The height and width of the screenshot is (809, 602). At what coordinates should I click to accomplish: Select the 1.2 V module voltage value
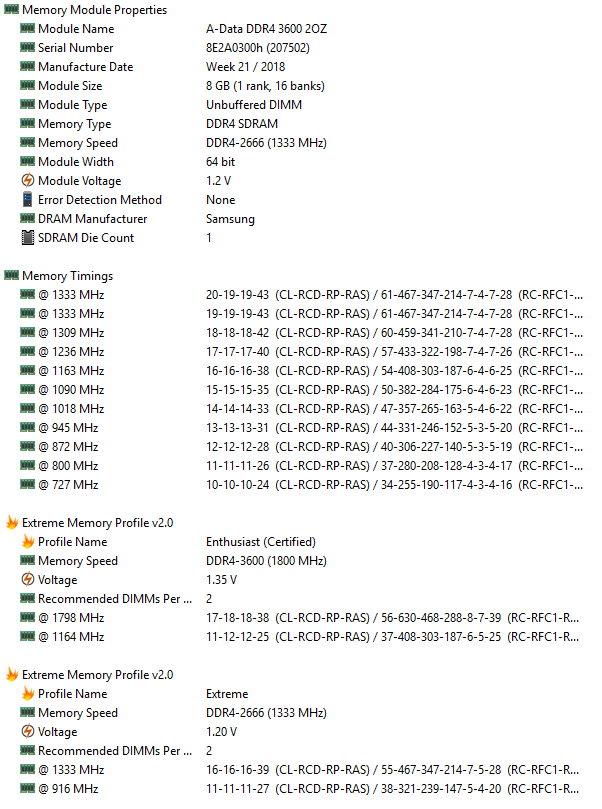(x=218, y=181)
